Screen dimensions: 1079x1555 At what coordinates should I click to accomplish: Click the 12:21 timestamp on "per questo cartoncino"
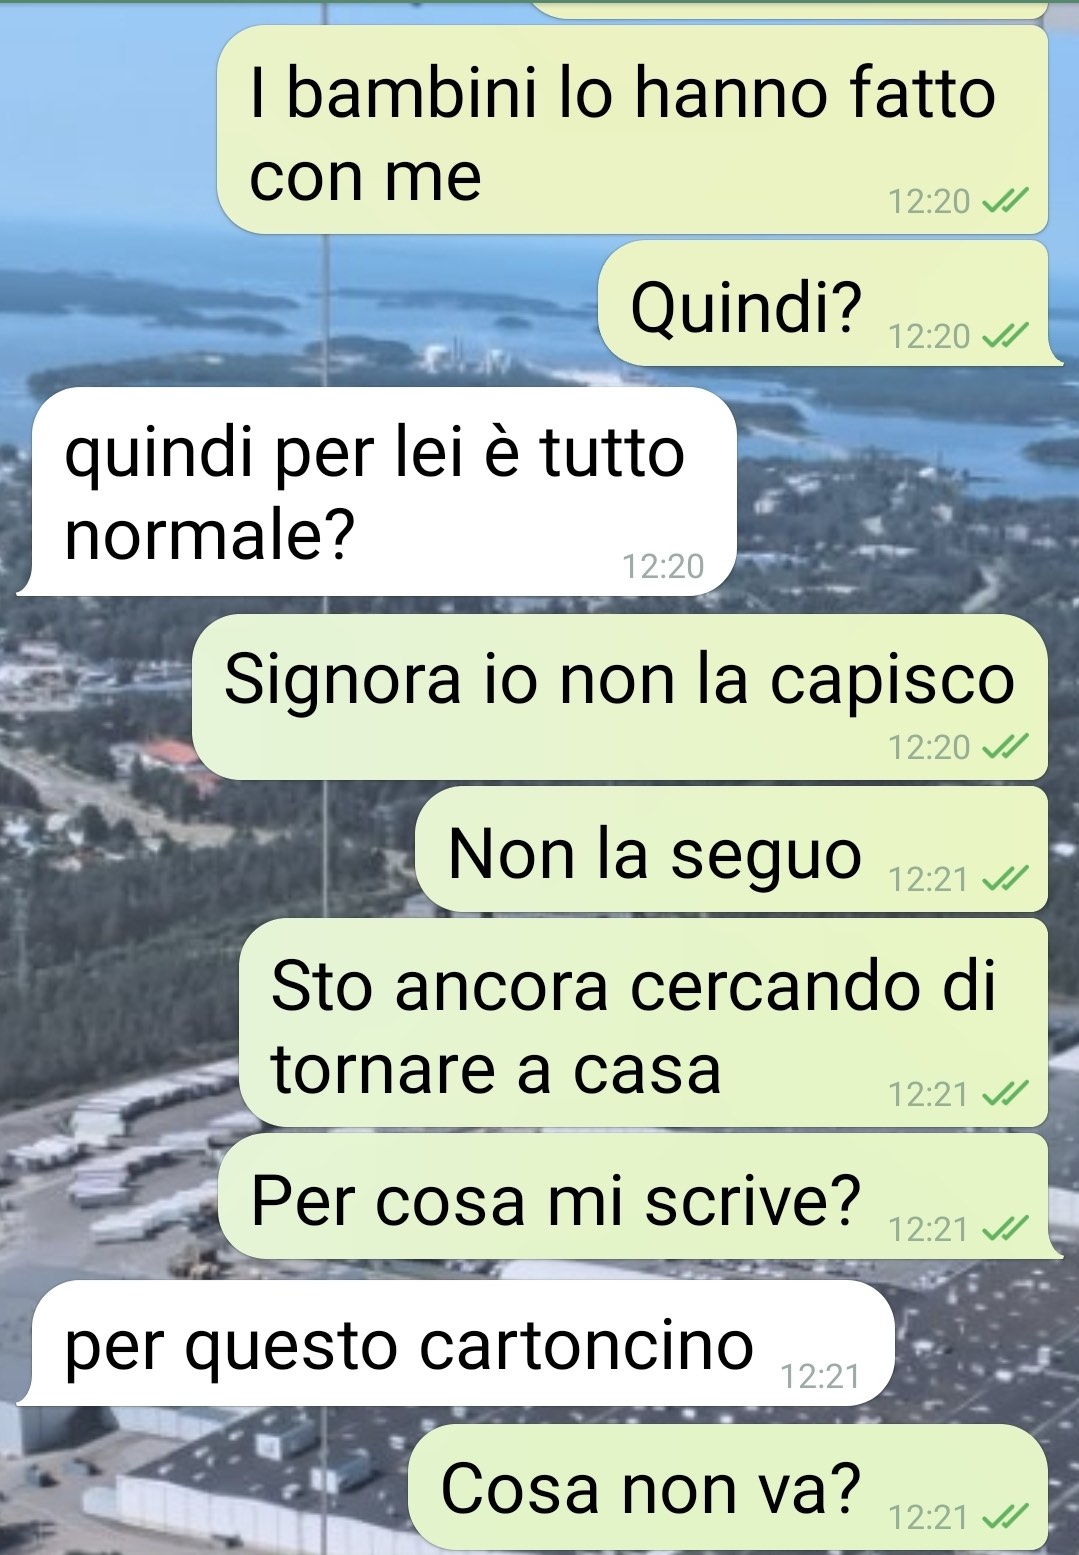coord(820,1377)
